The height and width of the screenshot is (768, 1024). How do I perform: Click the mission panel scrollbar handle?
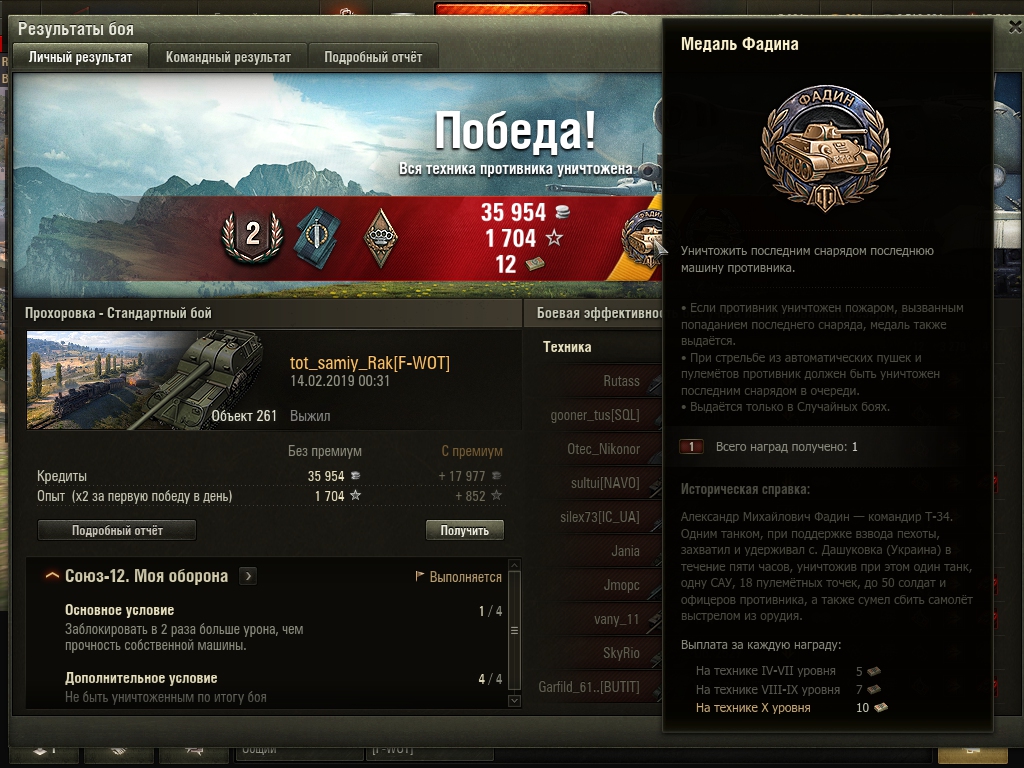[x=514, y=630]
